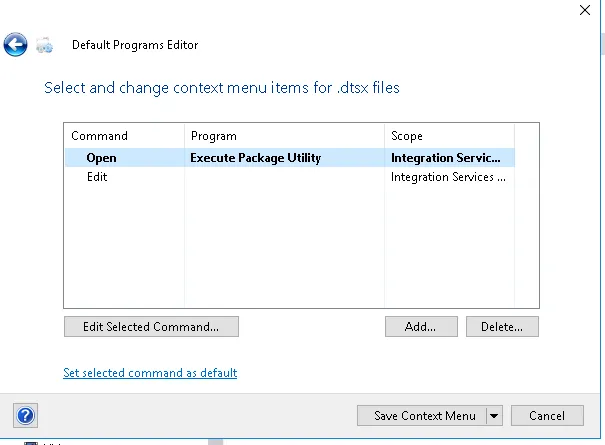
Task: Click the blue back arrow button
Action: (x=15, y=44)
